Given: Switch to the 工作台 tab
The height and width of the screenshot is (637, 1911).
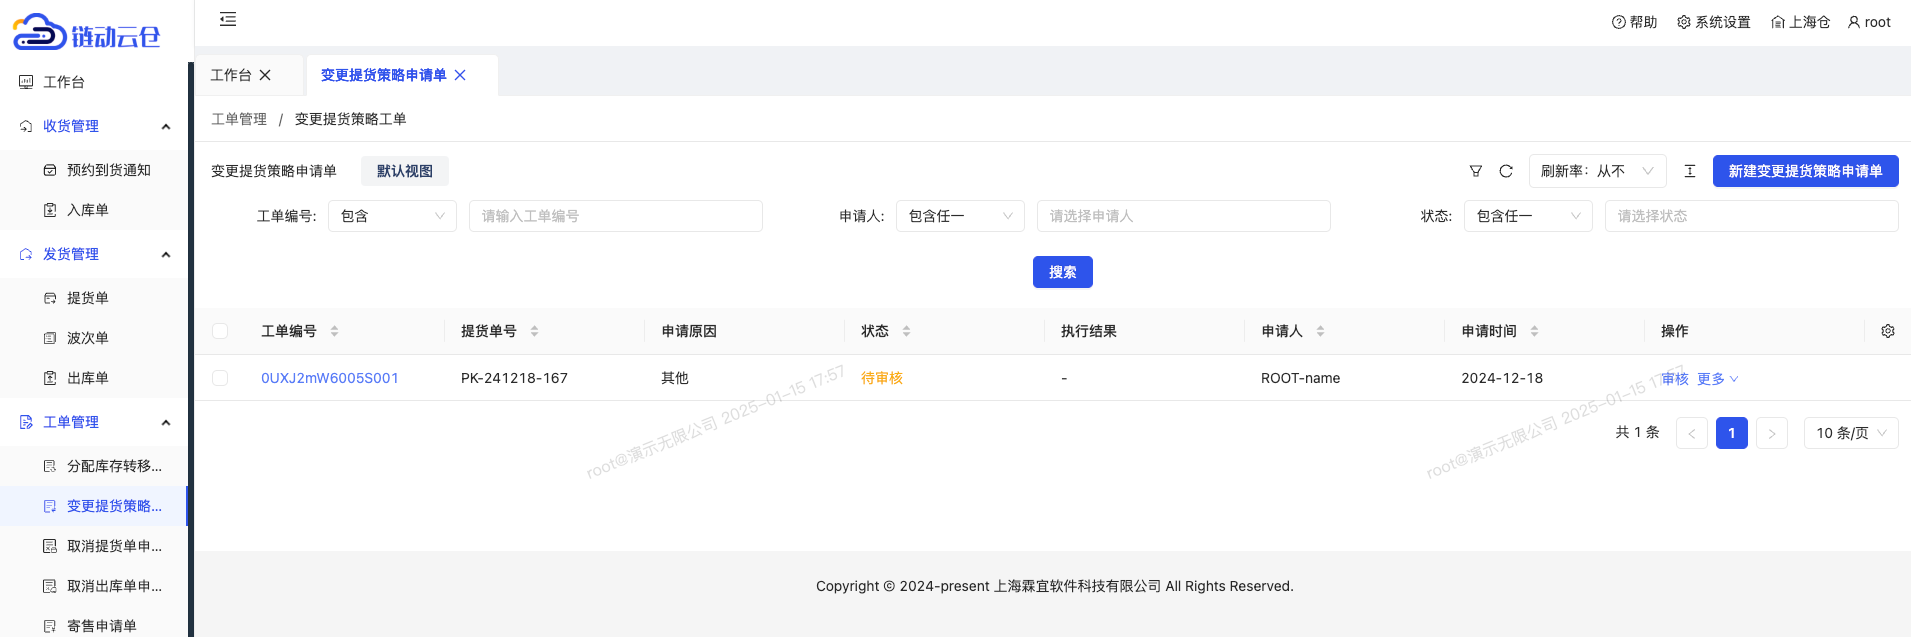Looking at the screenshot, I should [x=231, y=75].
